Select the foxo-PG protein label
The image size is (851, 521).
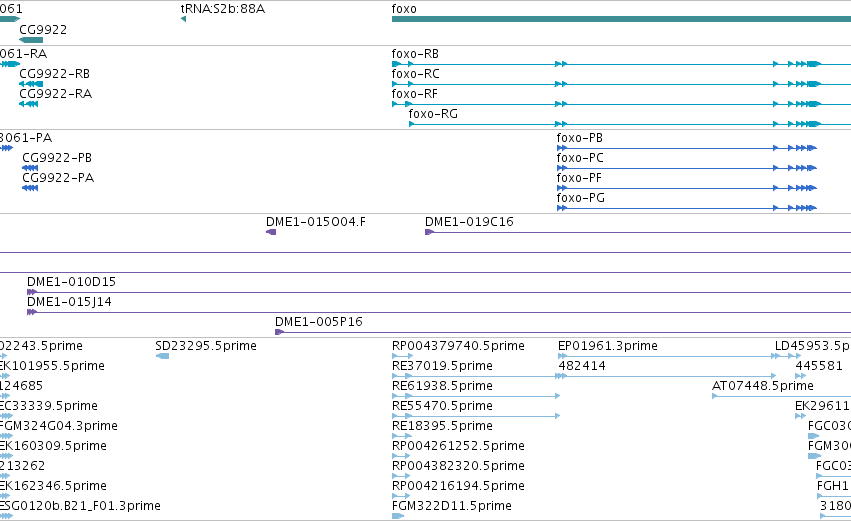[581, 198]
